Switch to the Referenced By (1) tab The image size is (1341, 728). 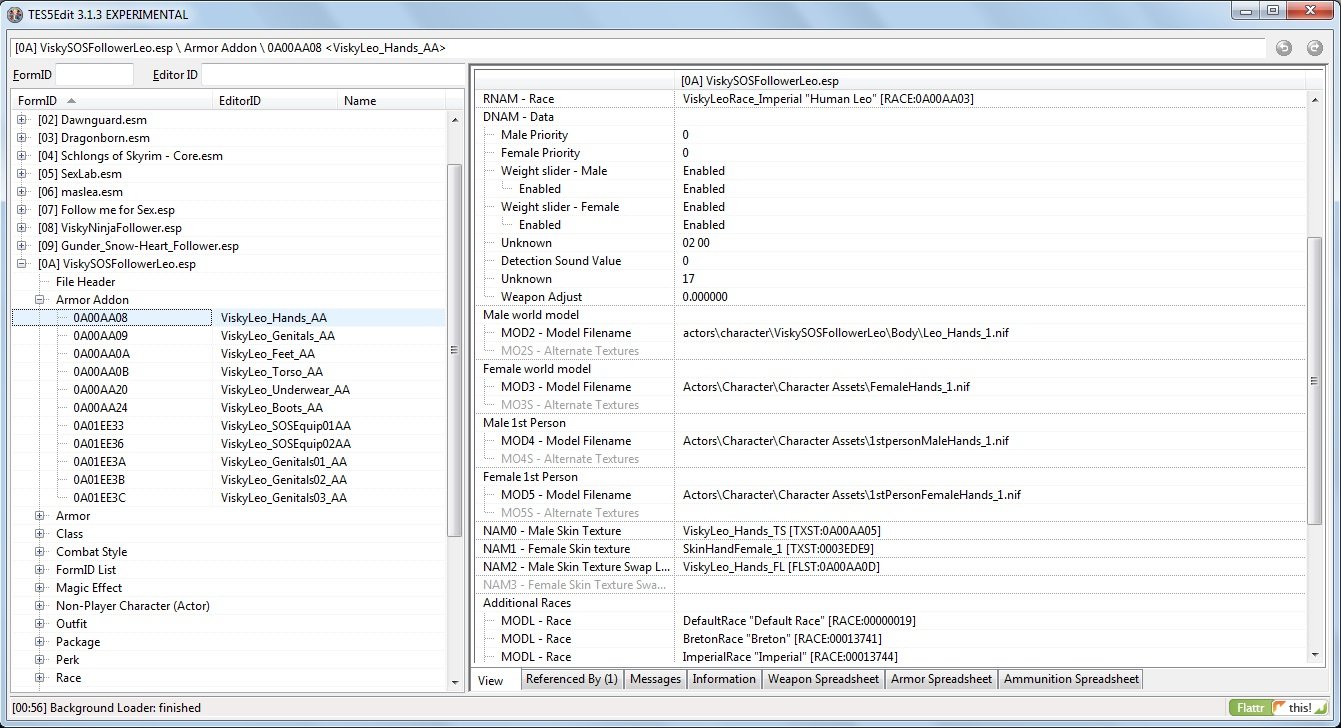[572, 679]
